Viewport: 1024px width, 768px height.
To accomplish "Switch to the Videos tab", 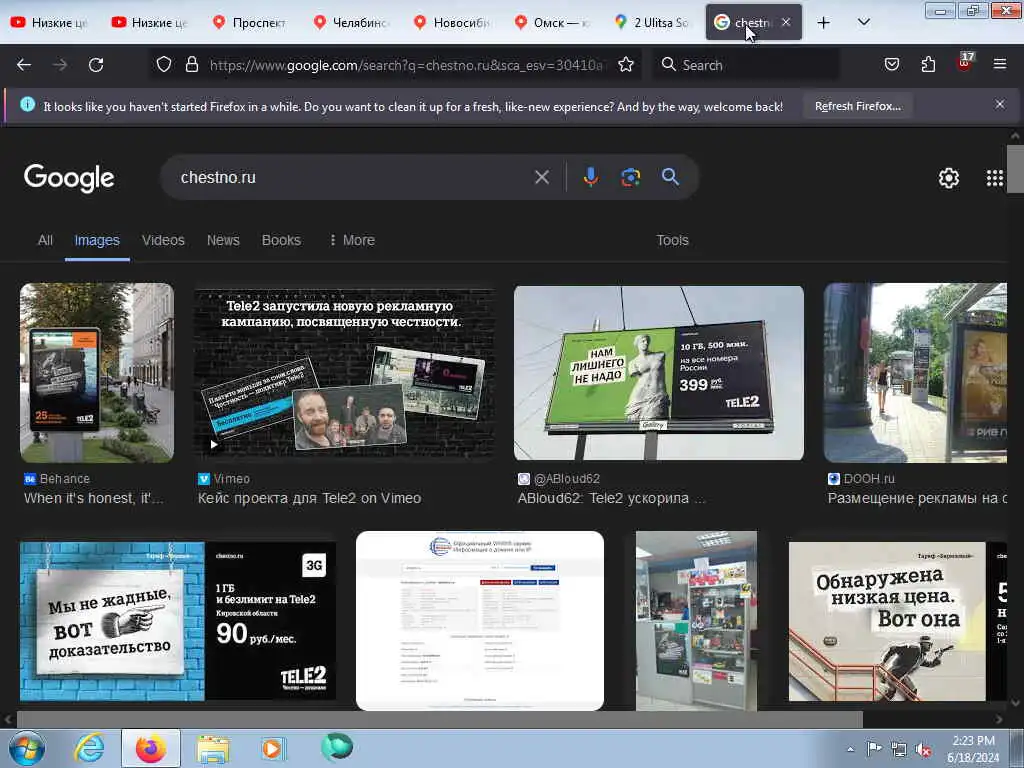I will pyautogui.click(x=163, y=240).
